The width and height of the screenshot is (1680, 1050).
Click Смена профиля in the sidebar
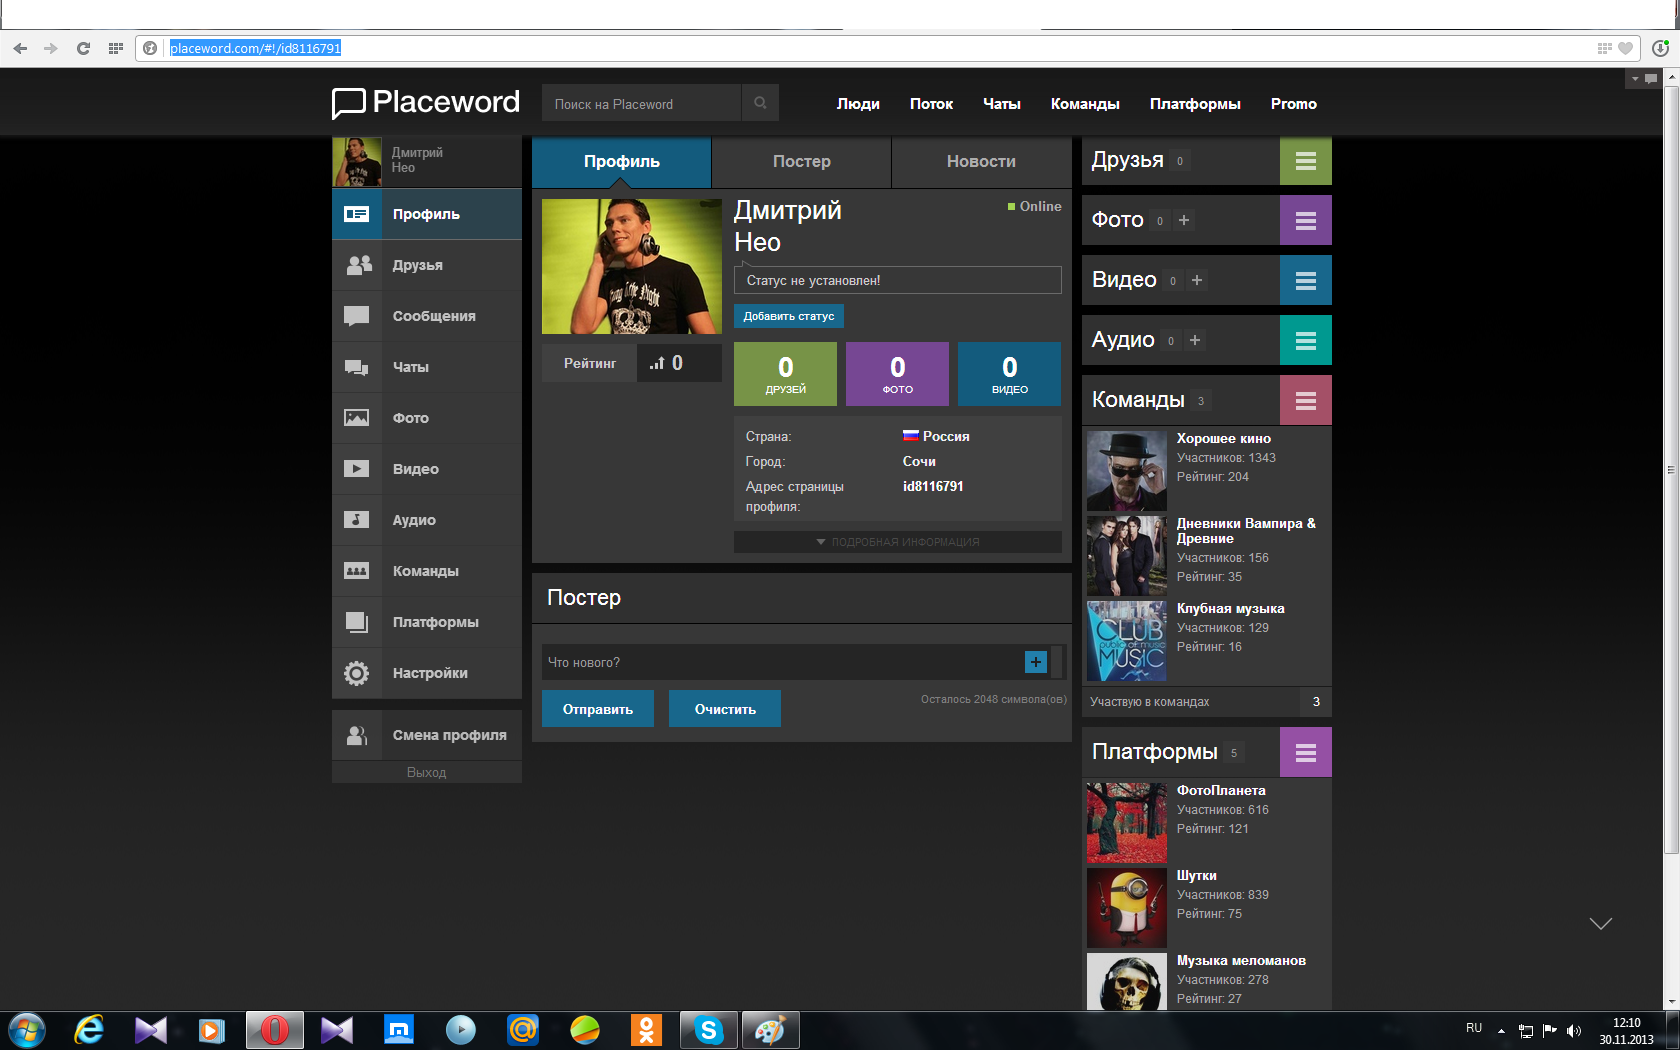[x=427, y=735]
